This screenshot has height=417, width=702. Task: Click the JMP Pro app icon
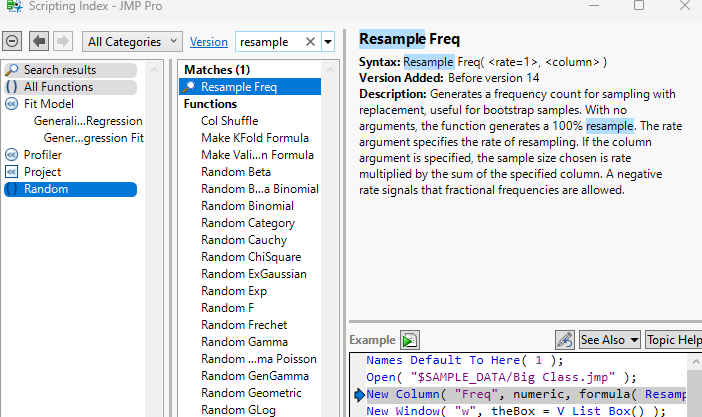click(x=13, y=6)
